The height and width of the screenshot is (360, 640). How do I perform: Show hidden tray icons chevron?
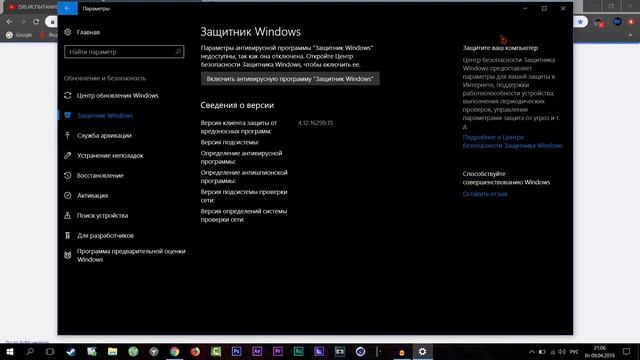click(x=531, y=352)
